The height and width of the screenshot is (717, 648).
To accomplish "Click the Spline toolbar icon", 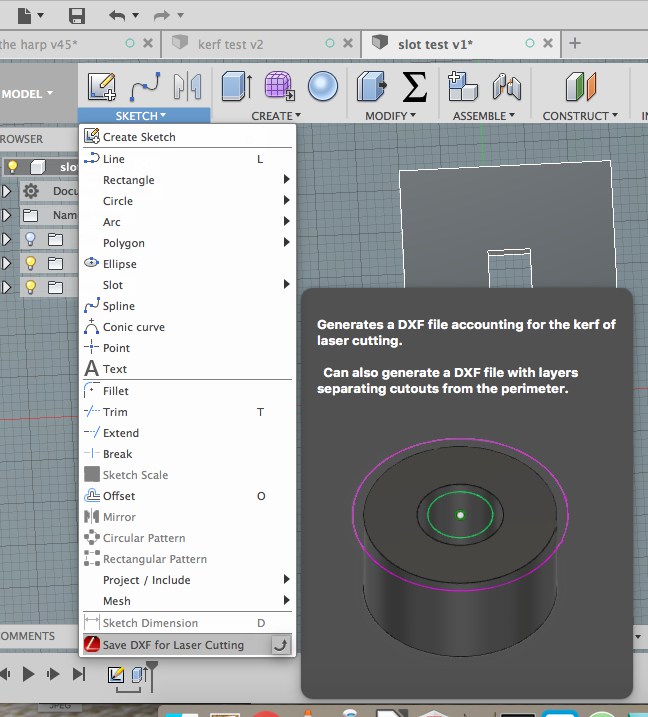I will [145, 86].
